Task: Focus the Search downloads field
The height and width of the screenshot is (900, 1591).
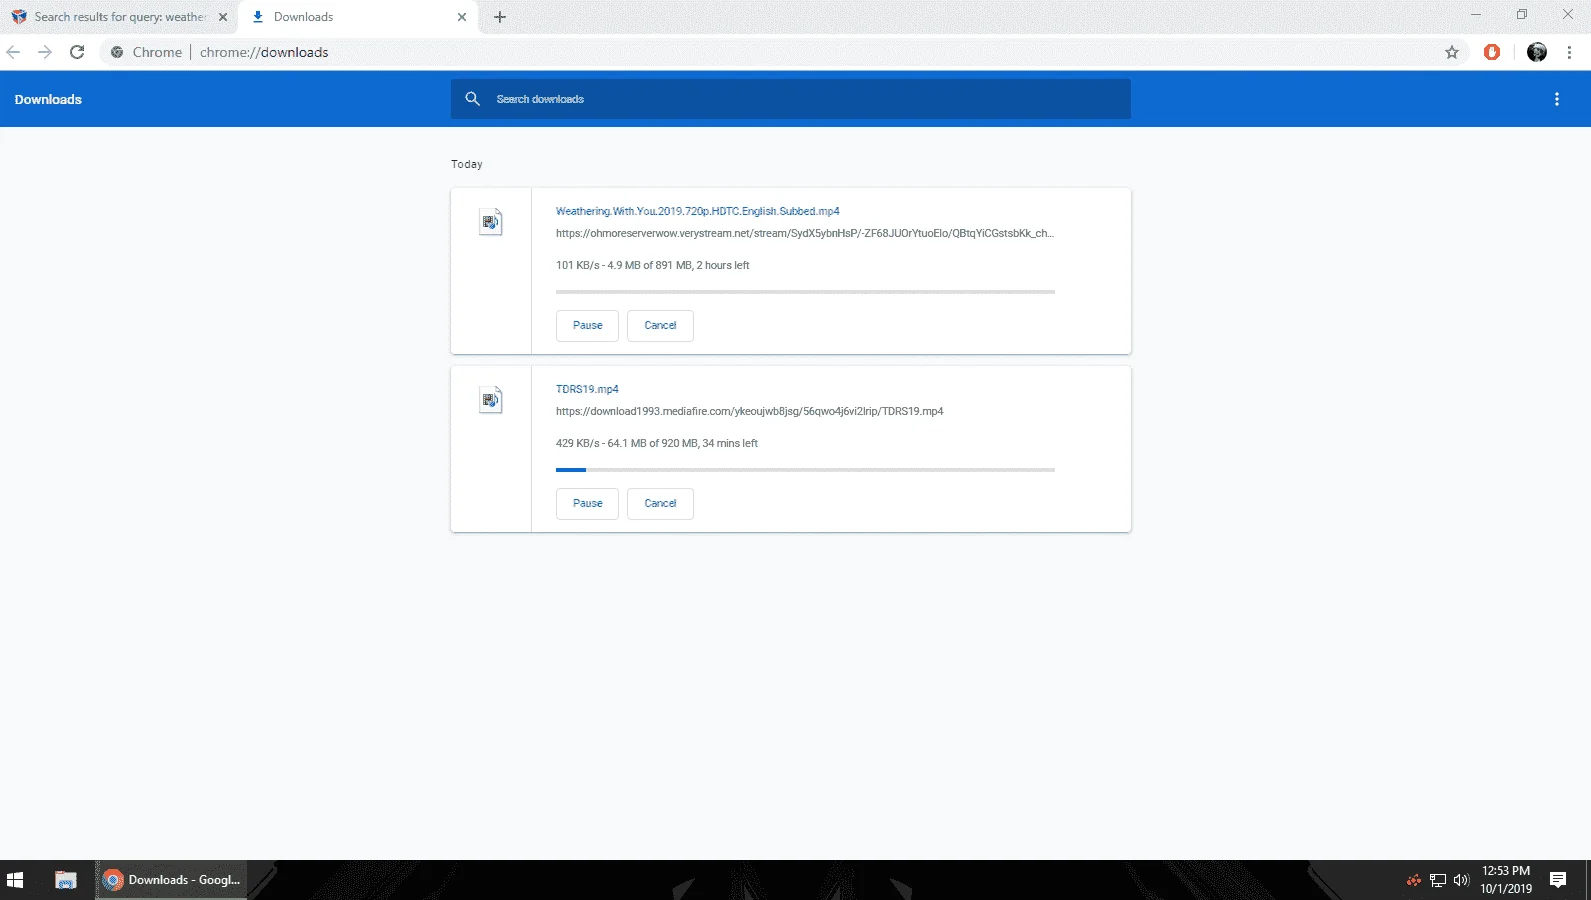Action: (x=791, y=99)
